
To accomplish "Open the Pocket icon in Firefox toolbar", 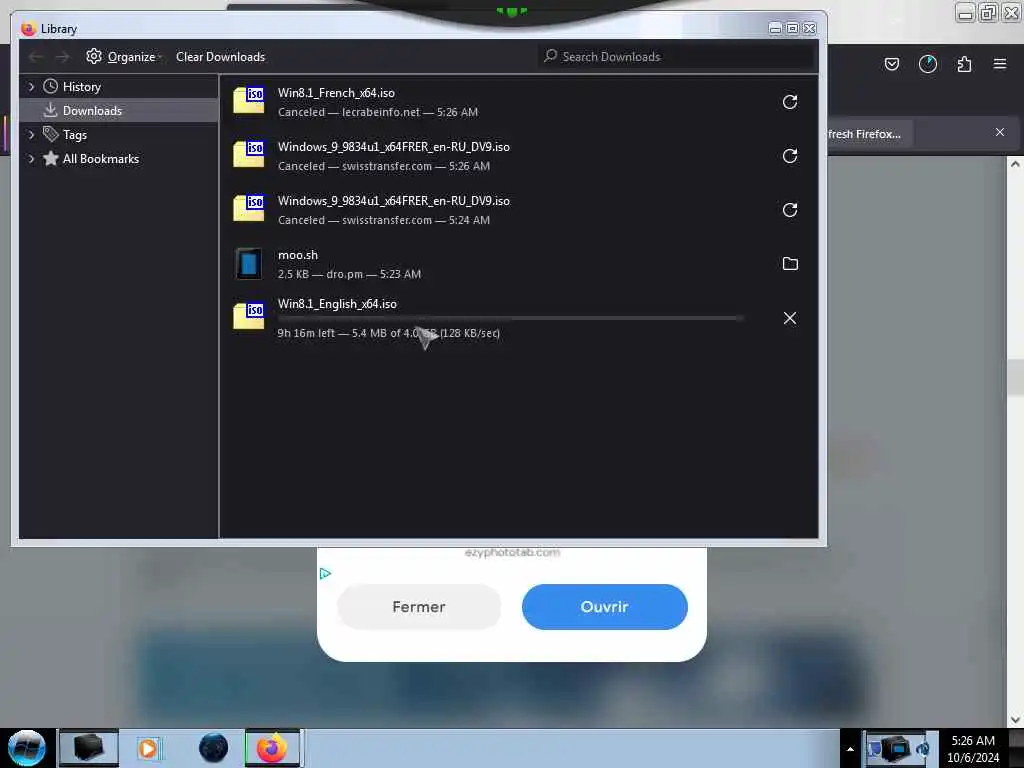I will tap(891, 64).
